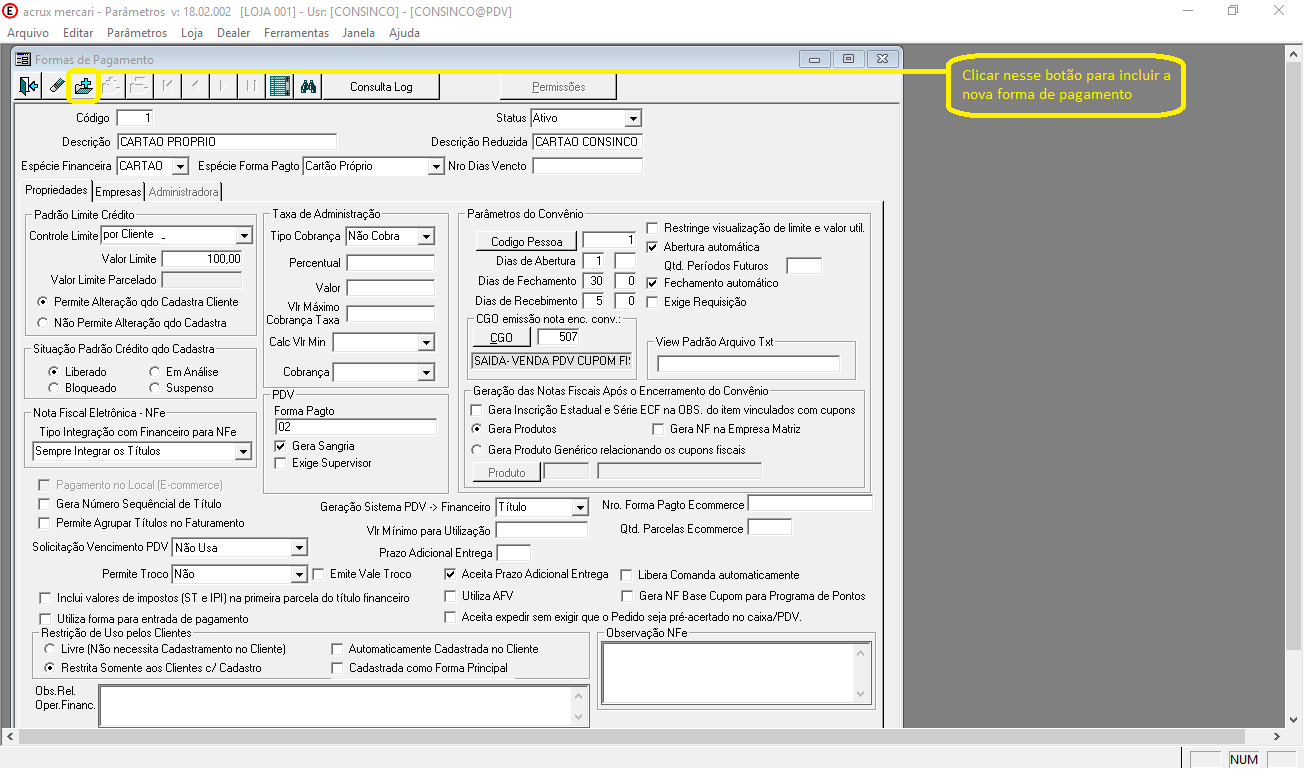Minimize the Formas de Pagamento inner window

pos(815,59)
